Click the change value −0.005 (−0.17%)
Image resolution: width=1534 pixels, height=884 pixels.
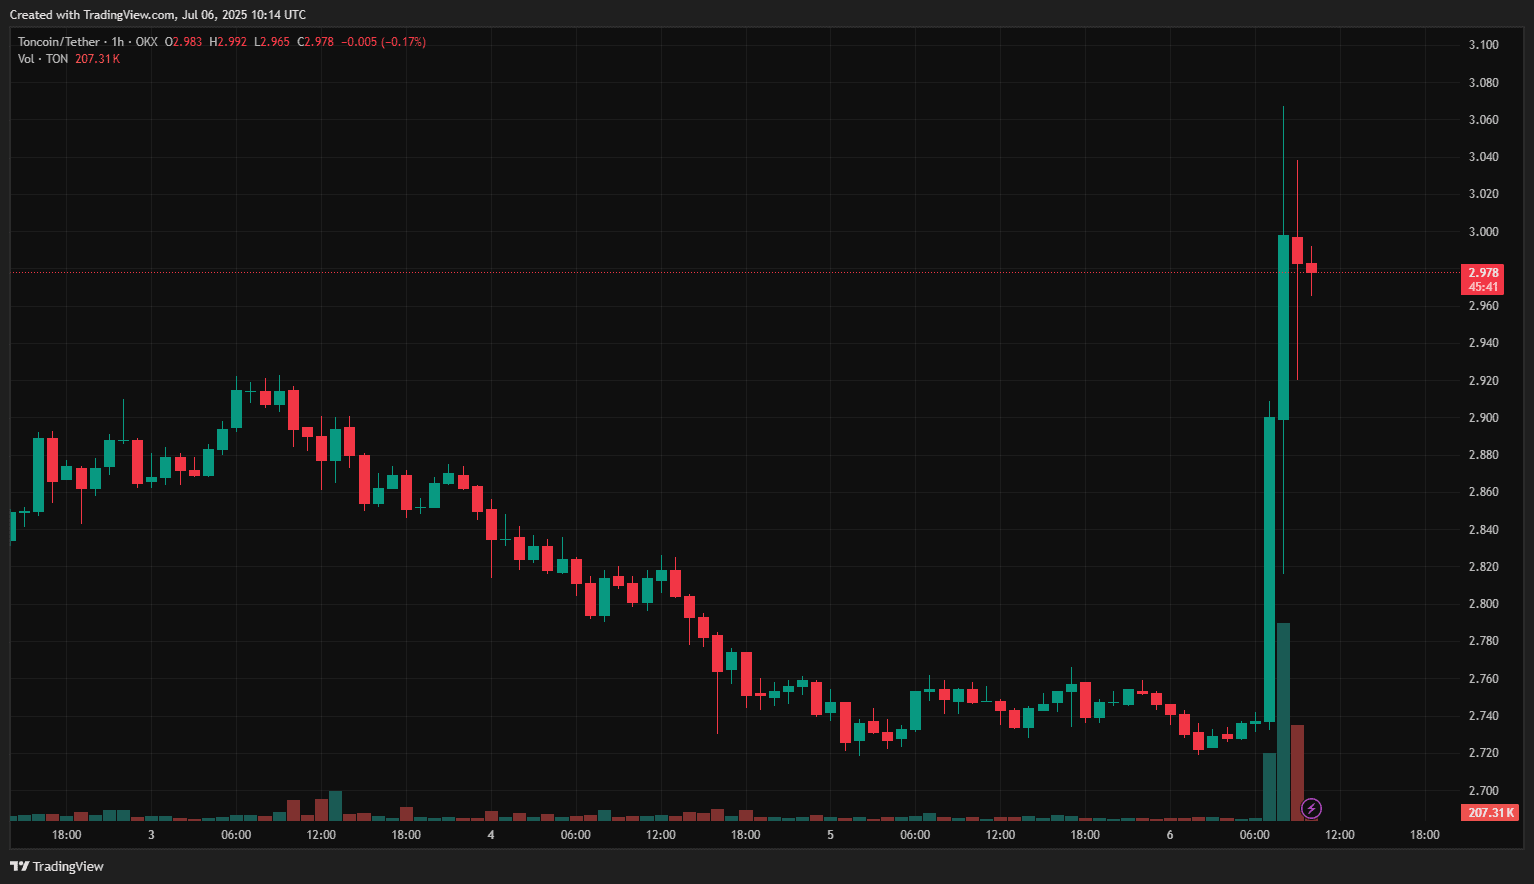tap(384, 42)
